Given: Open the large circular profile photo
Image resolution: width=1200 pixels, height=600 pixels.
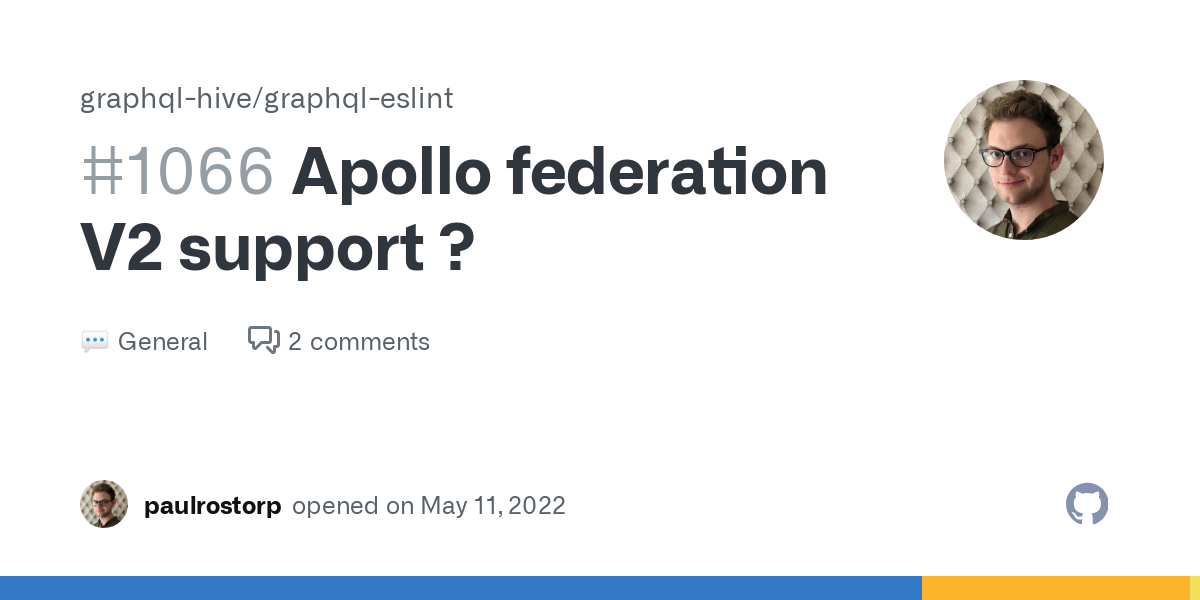Looking at the screenshot, I should [1024, 160].
